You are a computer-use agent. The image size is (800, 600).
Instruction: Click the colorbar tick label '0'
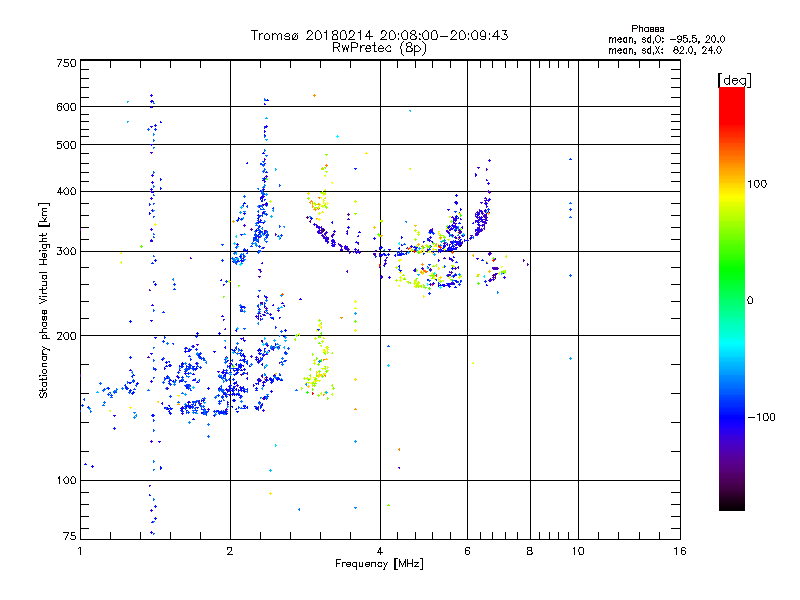[x=750, y=301]
